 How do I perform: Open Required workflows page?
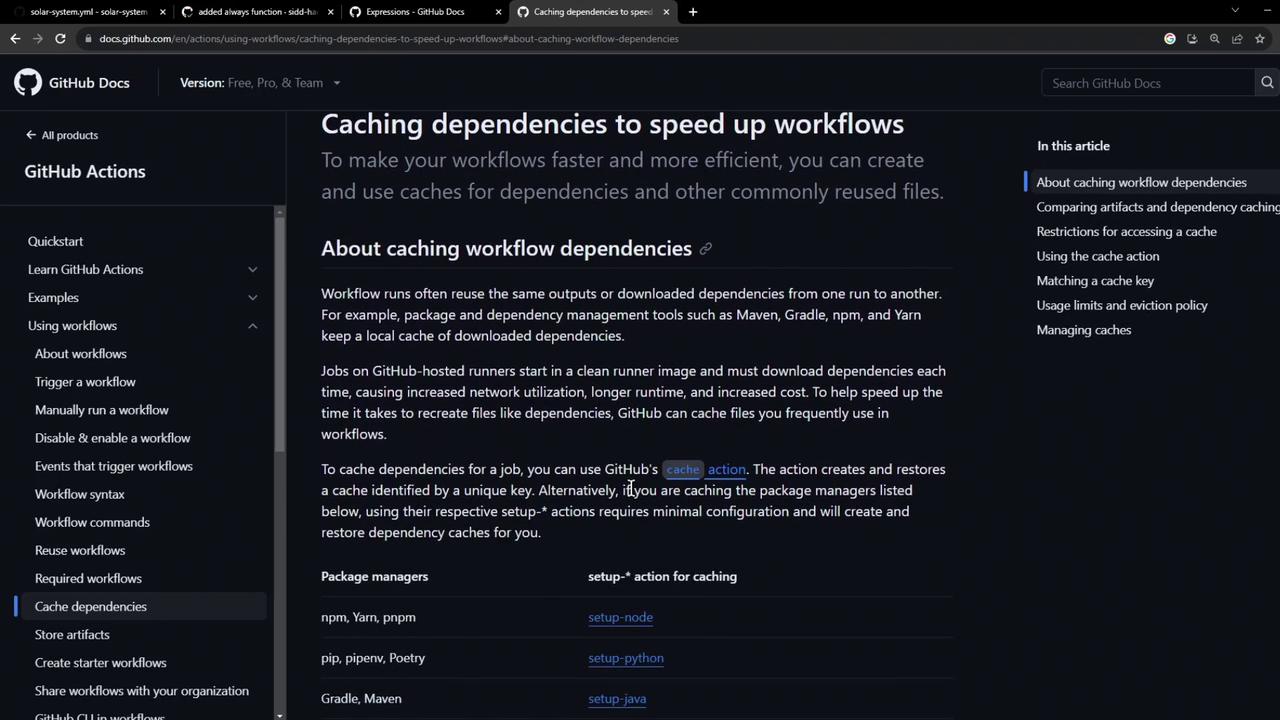88,578
